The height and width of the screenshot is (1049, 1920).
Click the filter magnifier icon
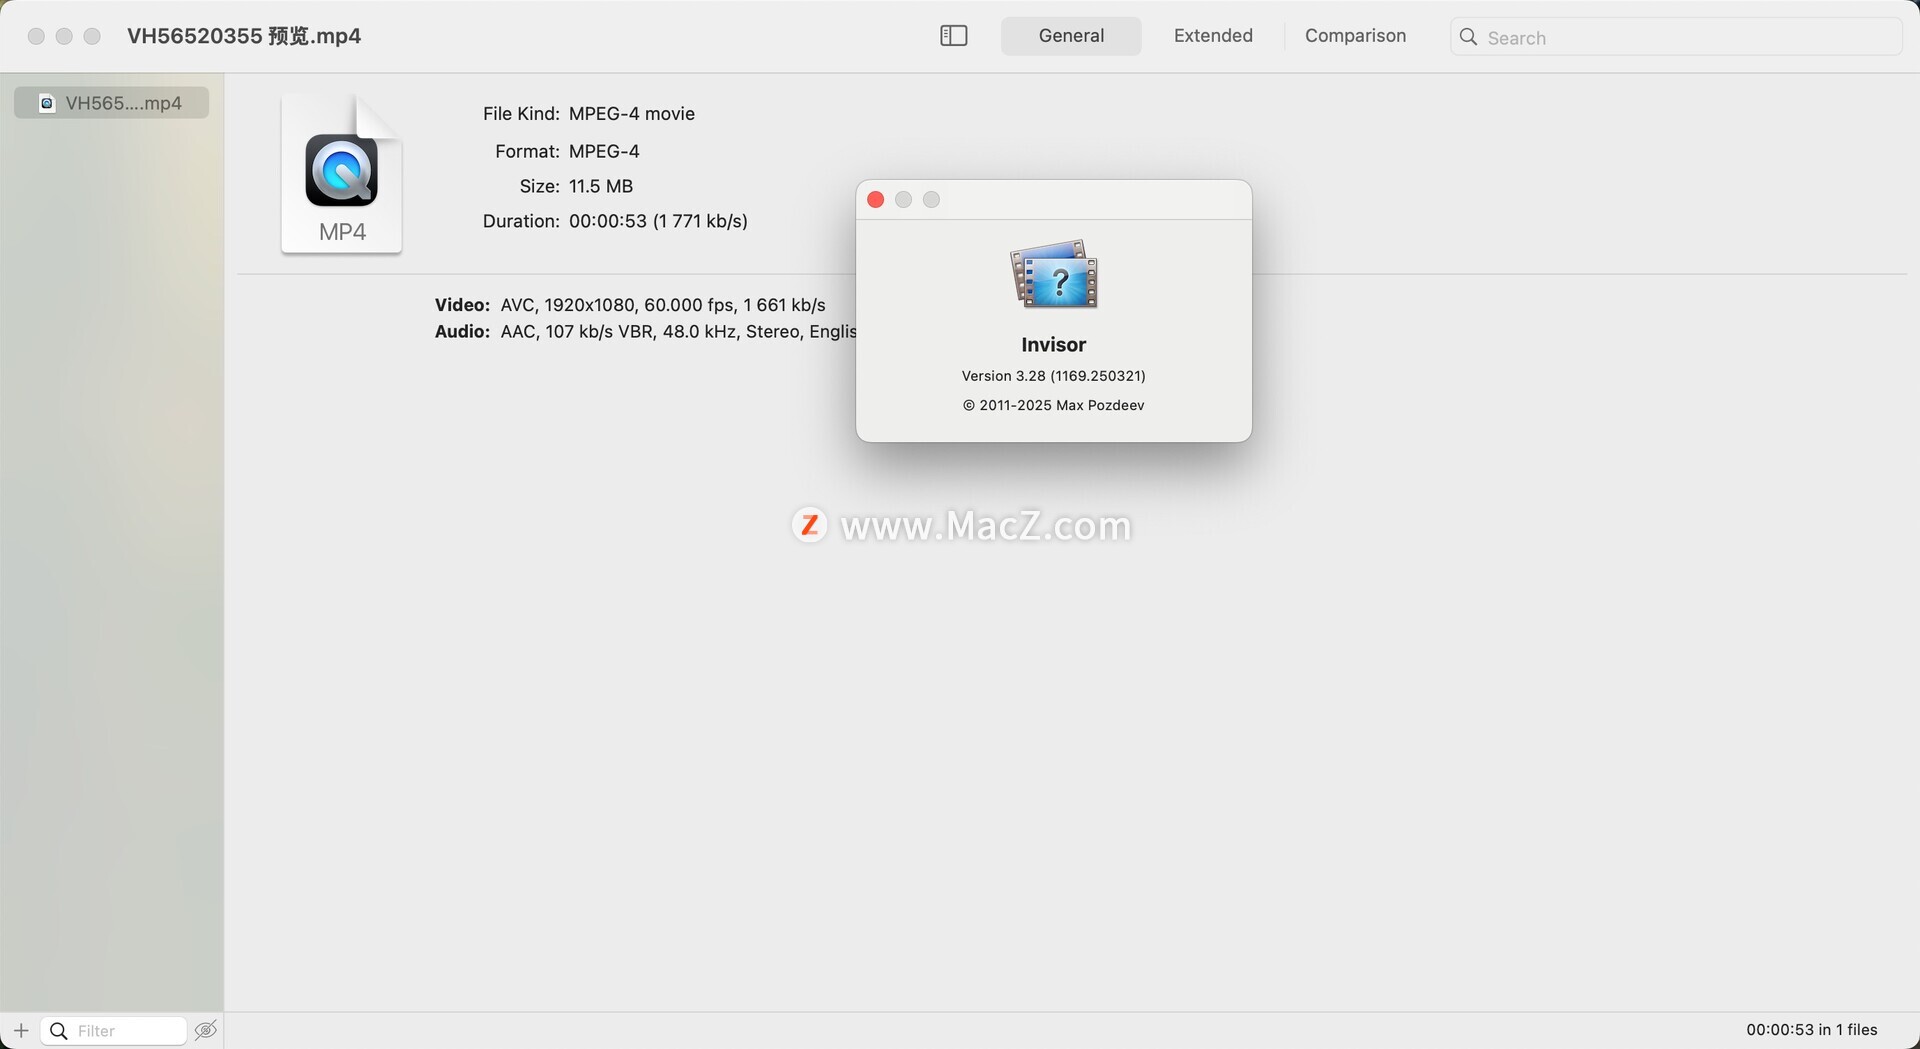pyautogui.click(x=59, y=1031)
